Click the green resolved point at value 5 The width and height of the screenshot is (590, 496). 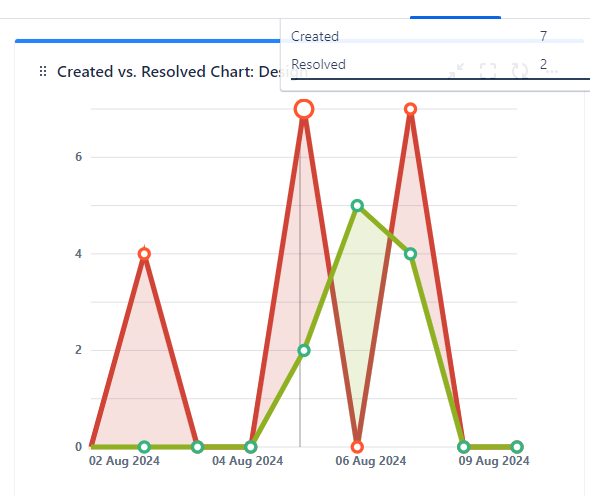point(357,205)
